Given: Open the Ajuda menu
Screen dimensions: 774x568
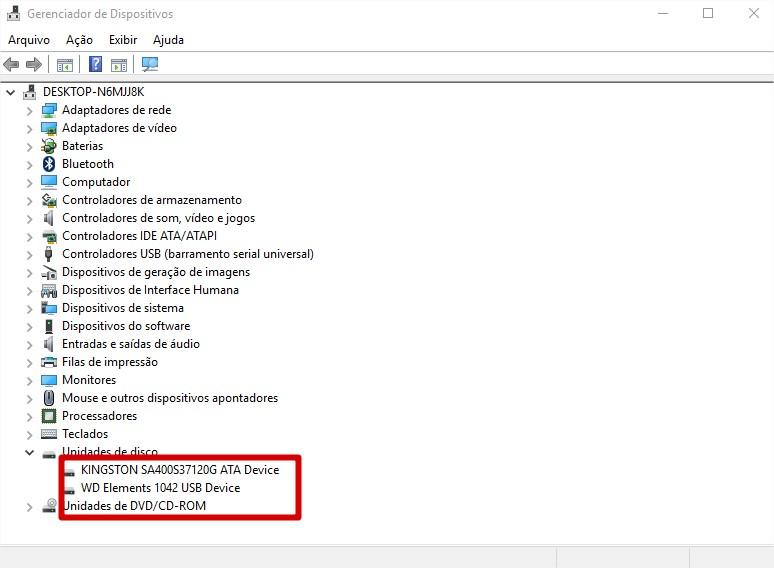Looking at the screenshot, I should [x=168, y=40].
